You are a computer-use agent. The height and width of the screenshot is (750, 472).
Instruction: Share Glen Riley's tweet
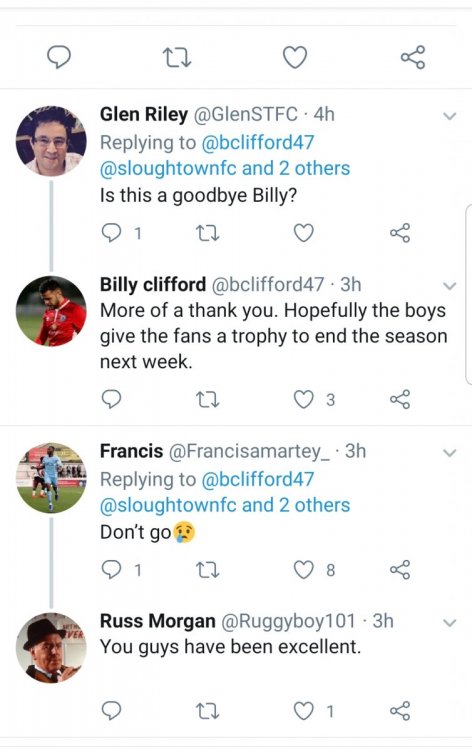[400, 233]
